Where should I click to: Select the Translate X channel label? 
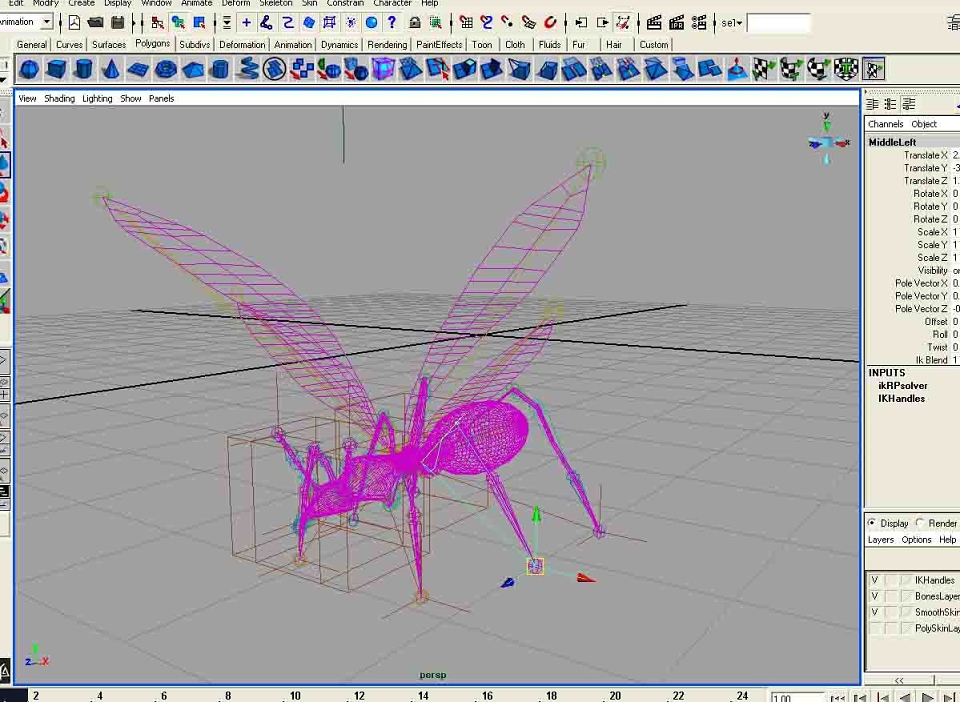[x=925, y=155]
